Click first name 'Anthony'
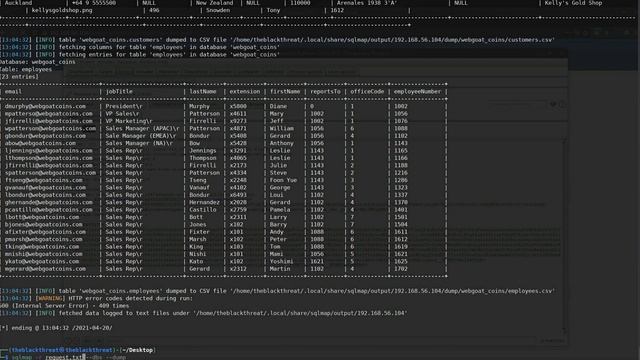Viewport: 640px width, 360px height. coord(282,143)
